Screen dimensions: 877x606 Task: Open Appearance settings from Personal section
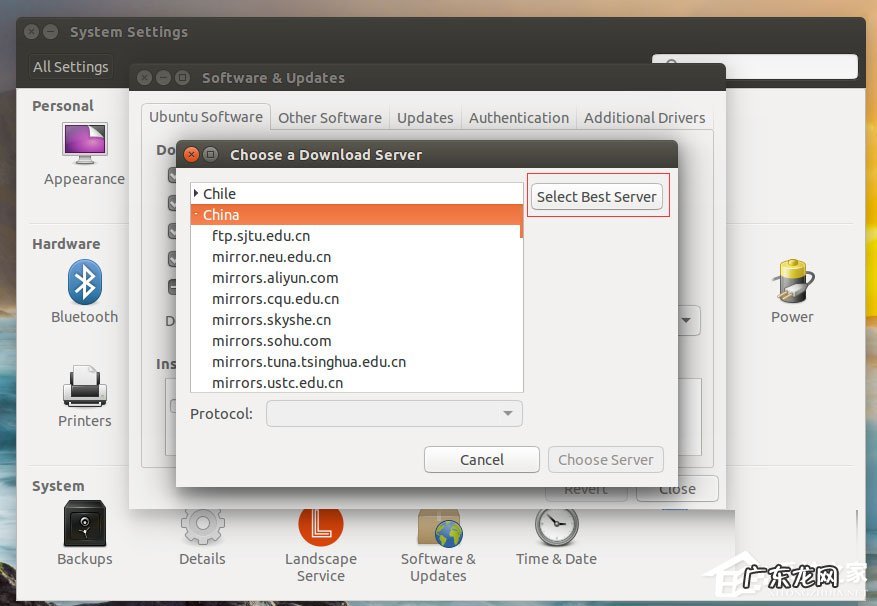coord(84,150)
